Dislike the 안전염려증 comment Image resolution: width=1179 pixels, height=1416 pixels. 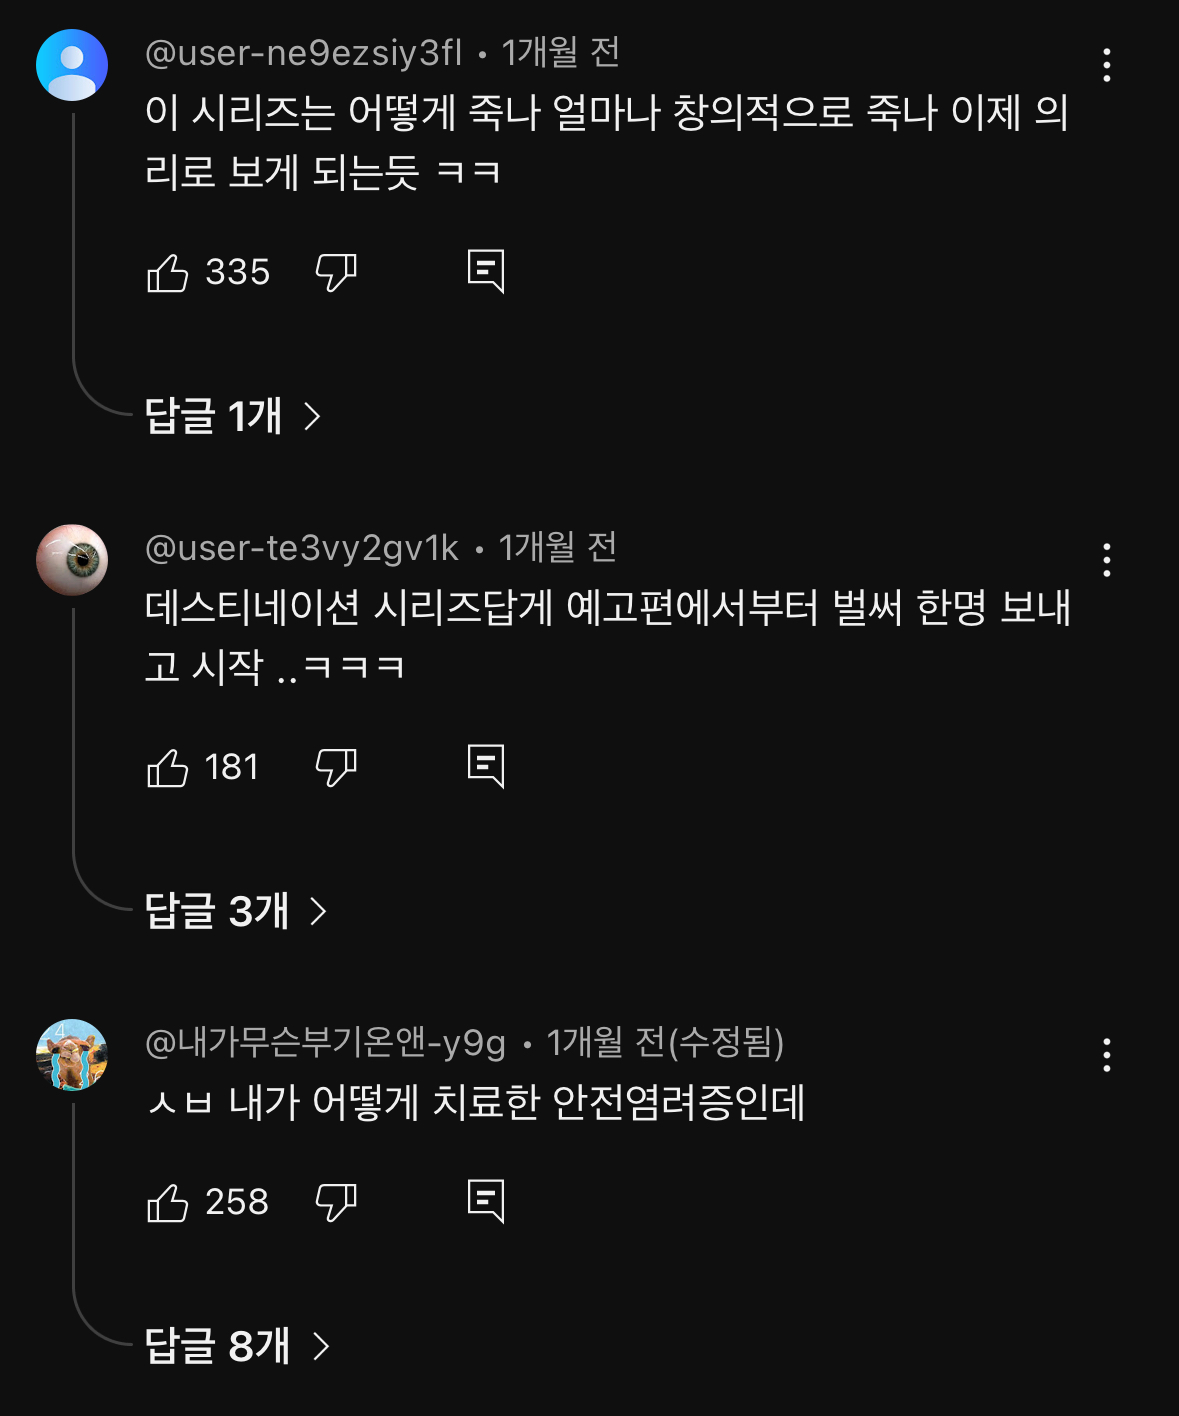click(336, 1202)
